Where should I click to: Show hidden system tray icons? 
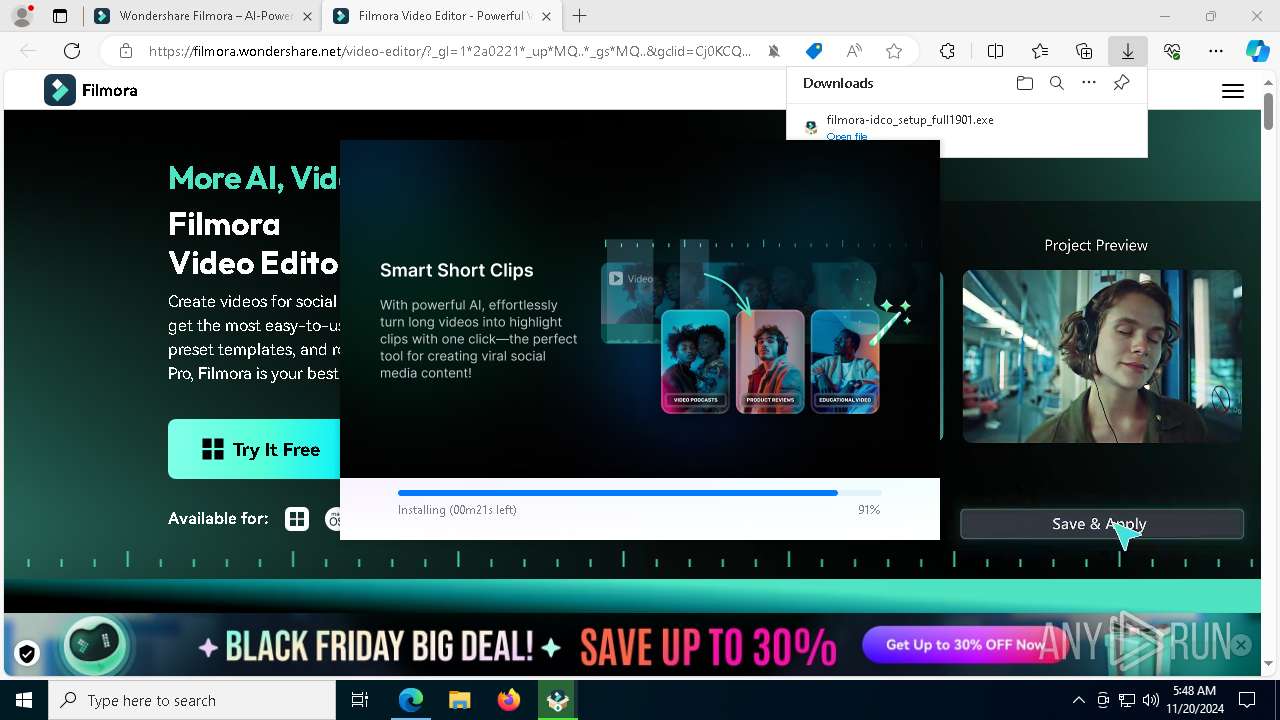pyautogui.click(x=1078, y=700)
